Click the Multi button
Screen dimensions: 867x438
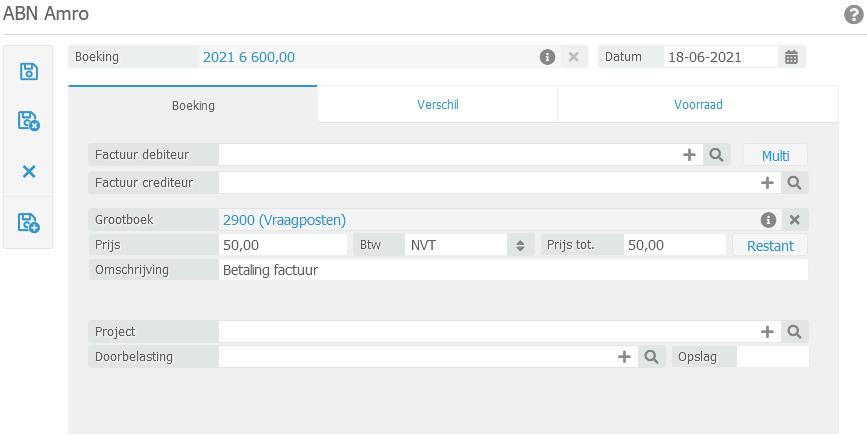[x=775, y=155]
